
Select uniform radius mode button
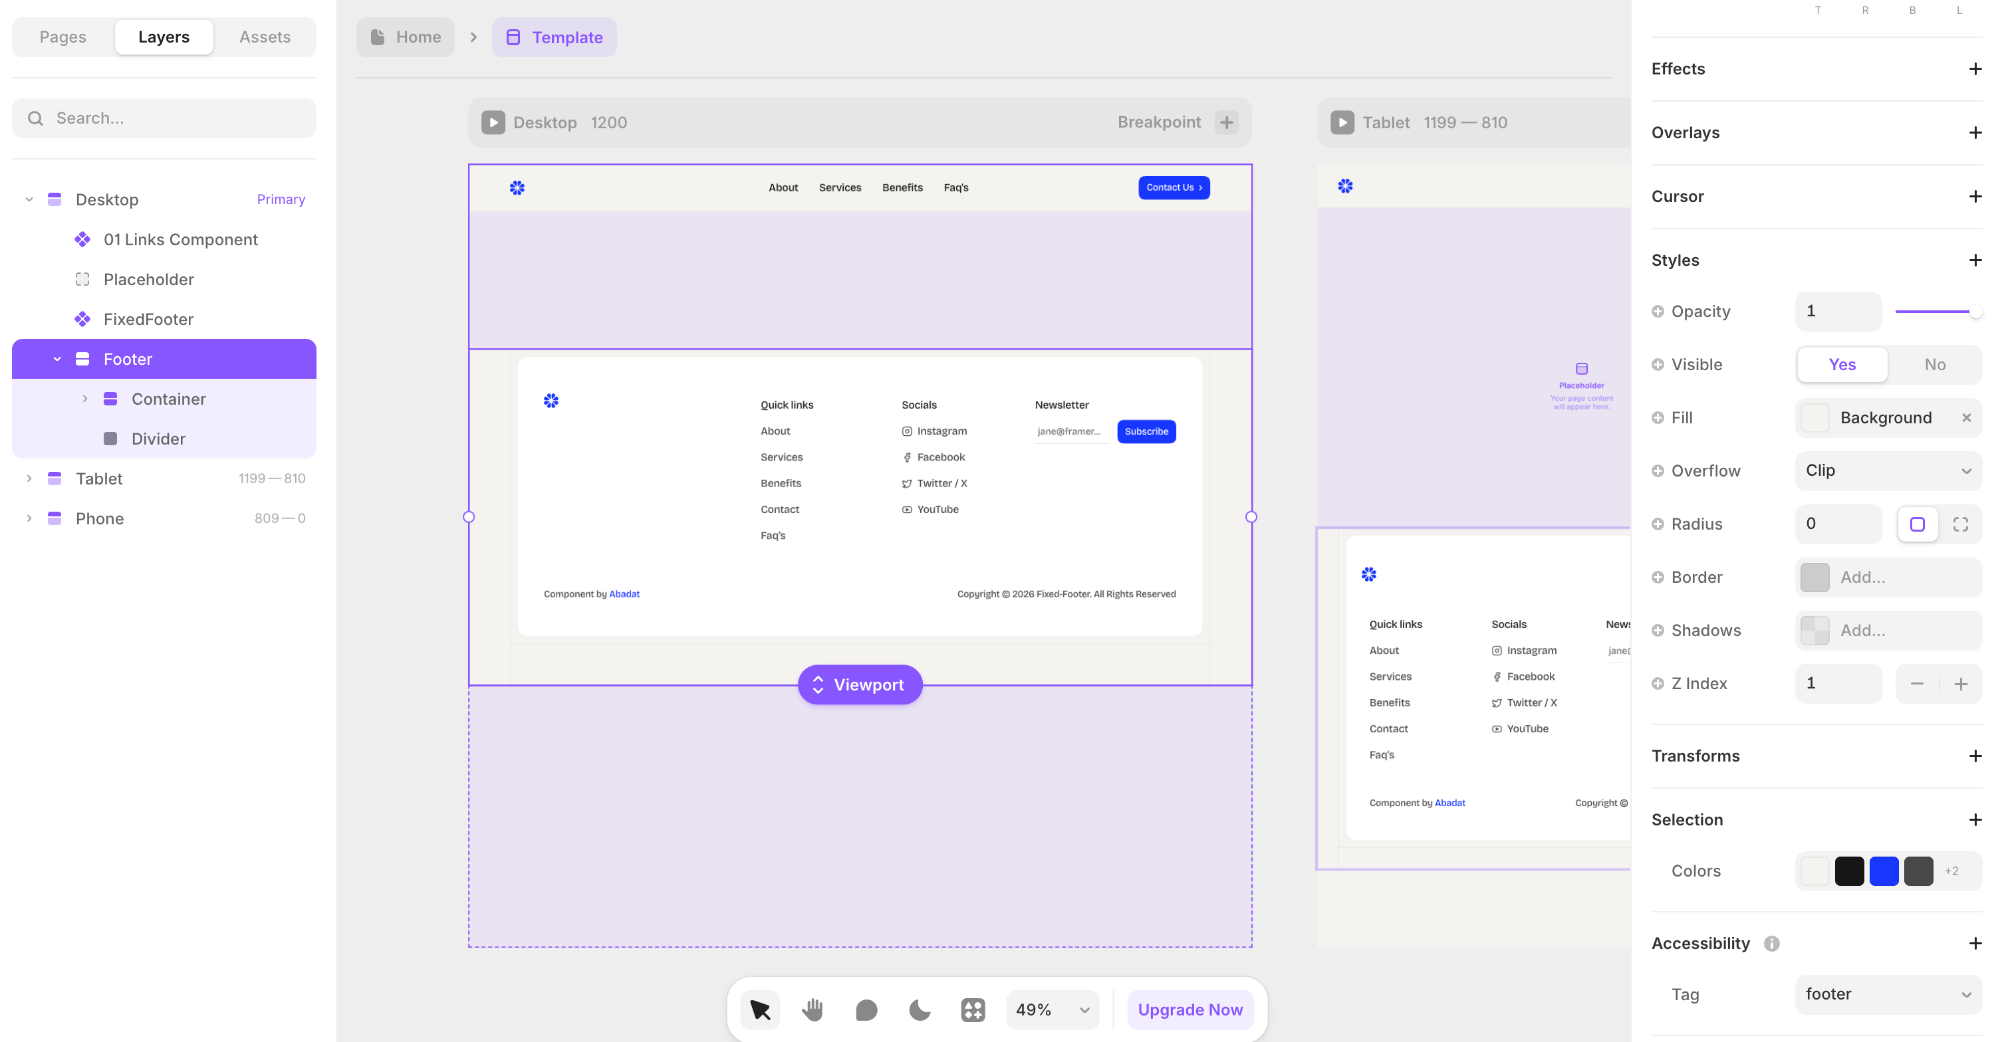pyautogui.click(x=1917, y=524)
